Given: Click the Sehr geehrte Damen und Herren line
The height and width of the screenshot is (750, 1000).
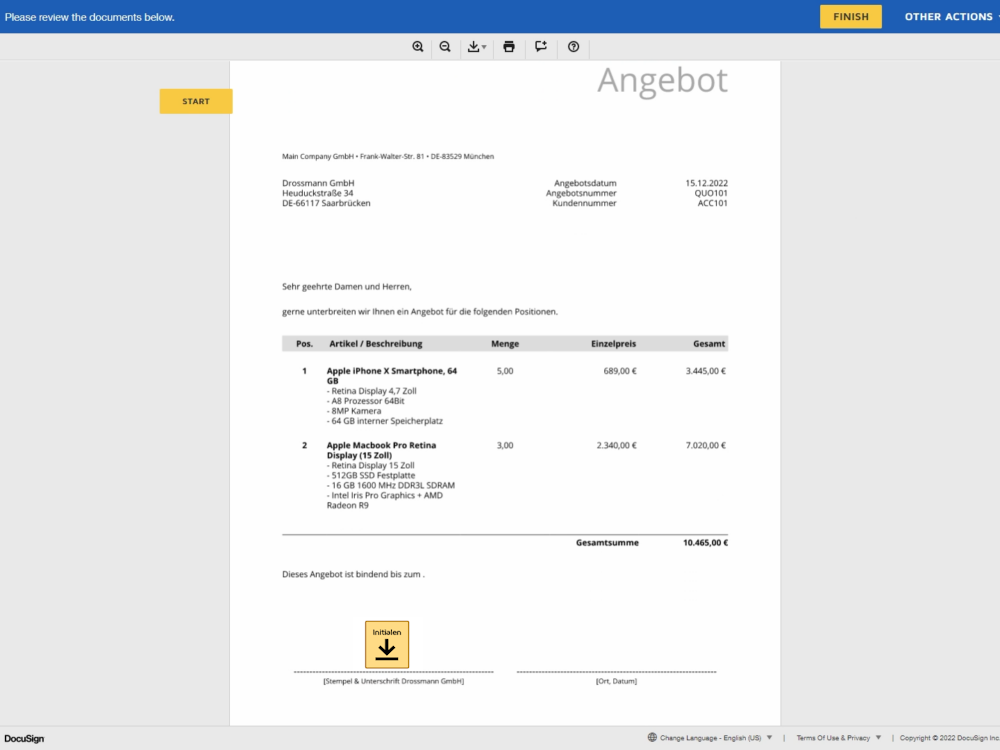Looking at the screenshot, I should (347, 287).
